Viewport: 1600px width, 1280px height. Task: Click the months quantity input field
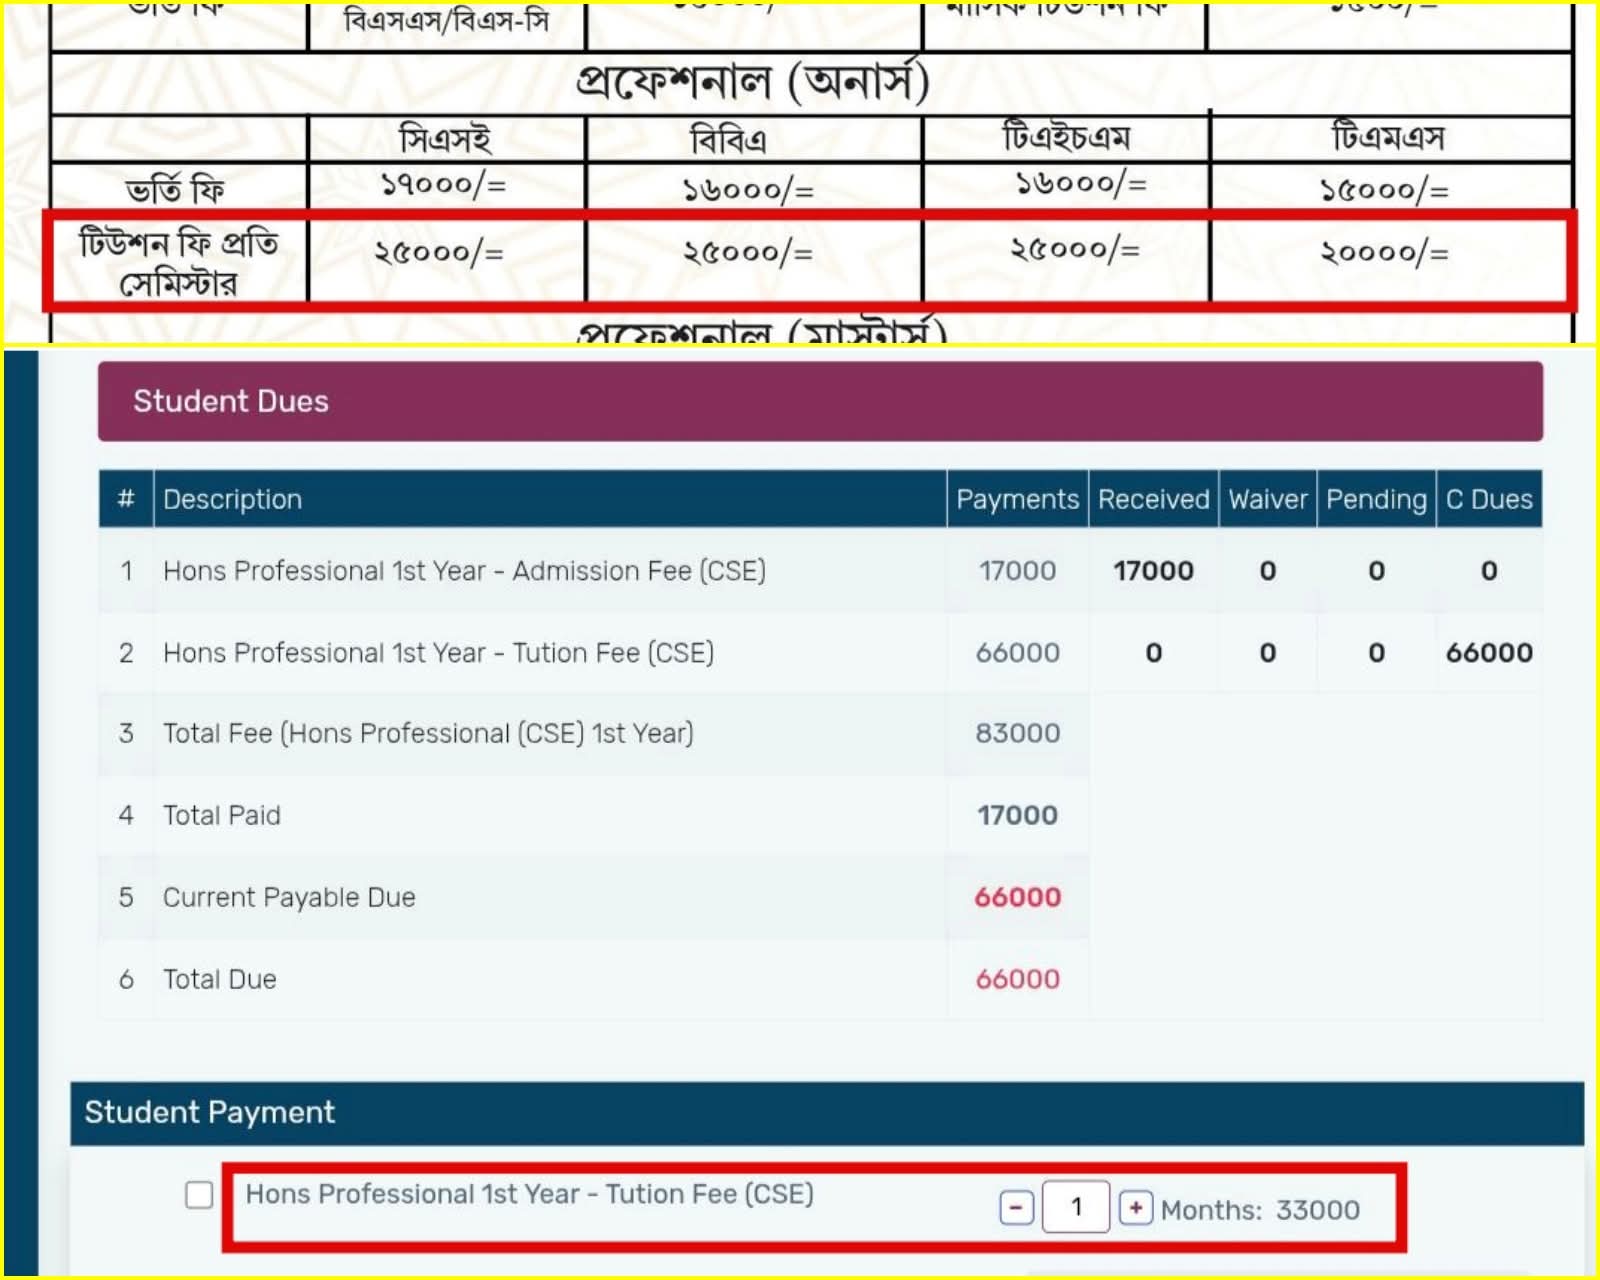(x=1076, y=1207)
